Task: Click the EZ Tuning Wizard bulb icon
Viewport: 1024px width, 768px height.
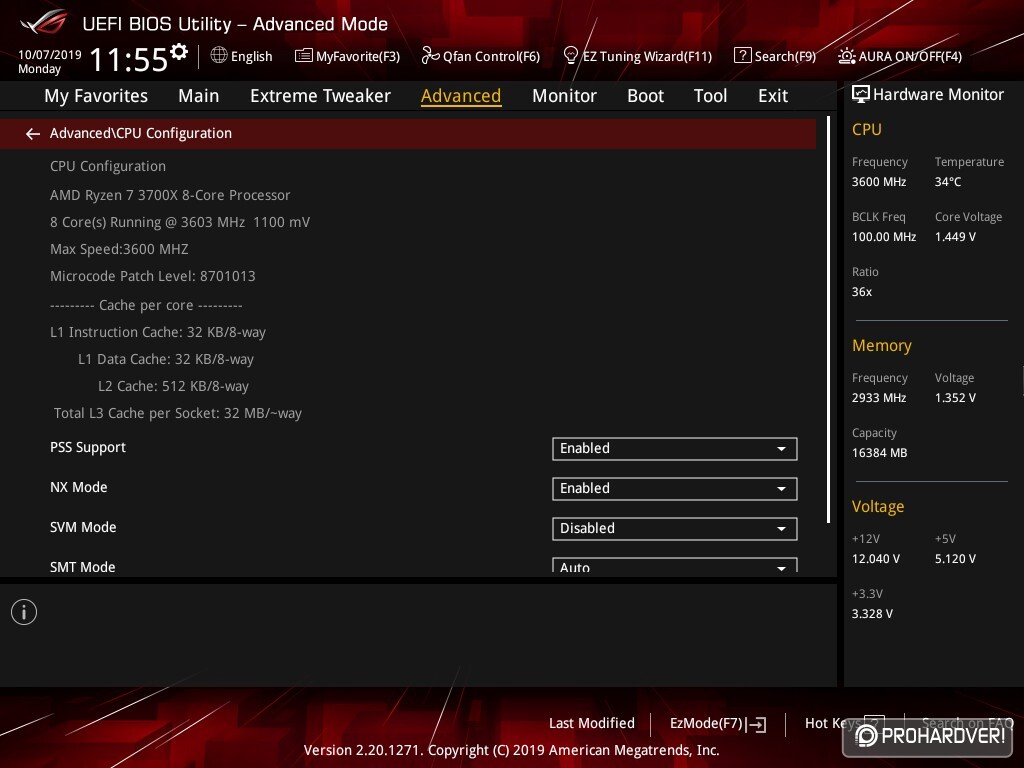Action: click(570, 56)
